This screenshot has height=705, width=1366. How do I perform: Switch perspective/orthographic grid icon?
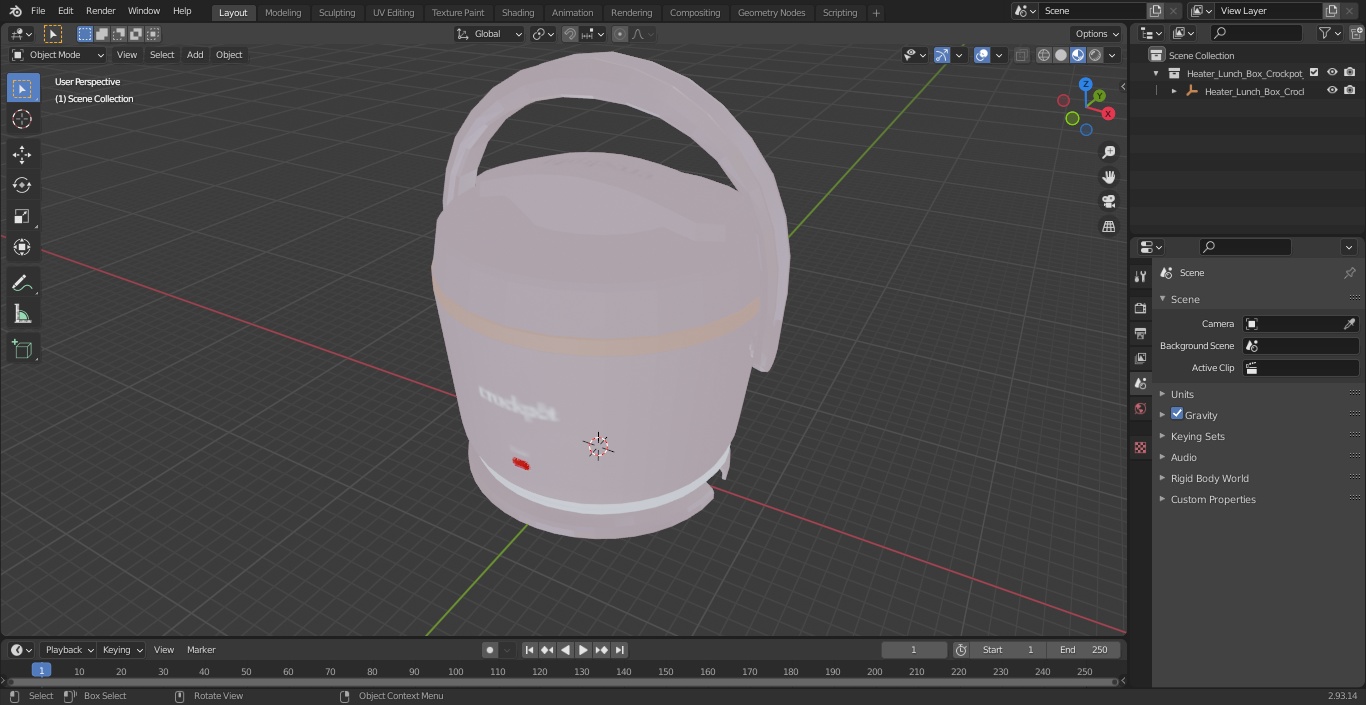point(1108,227)
